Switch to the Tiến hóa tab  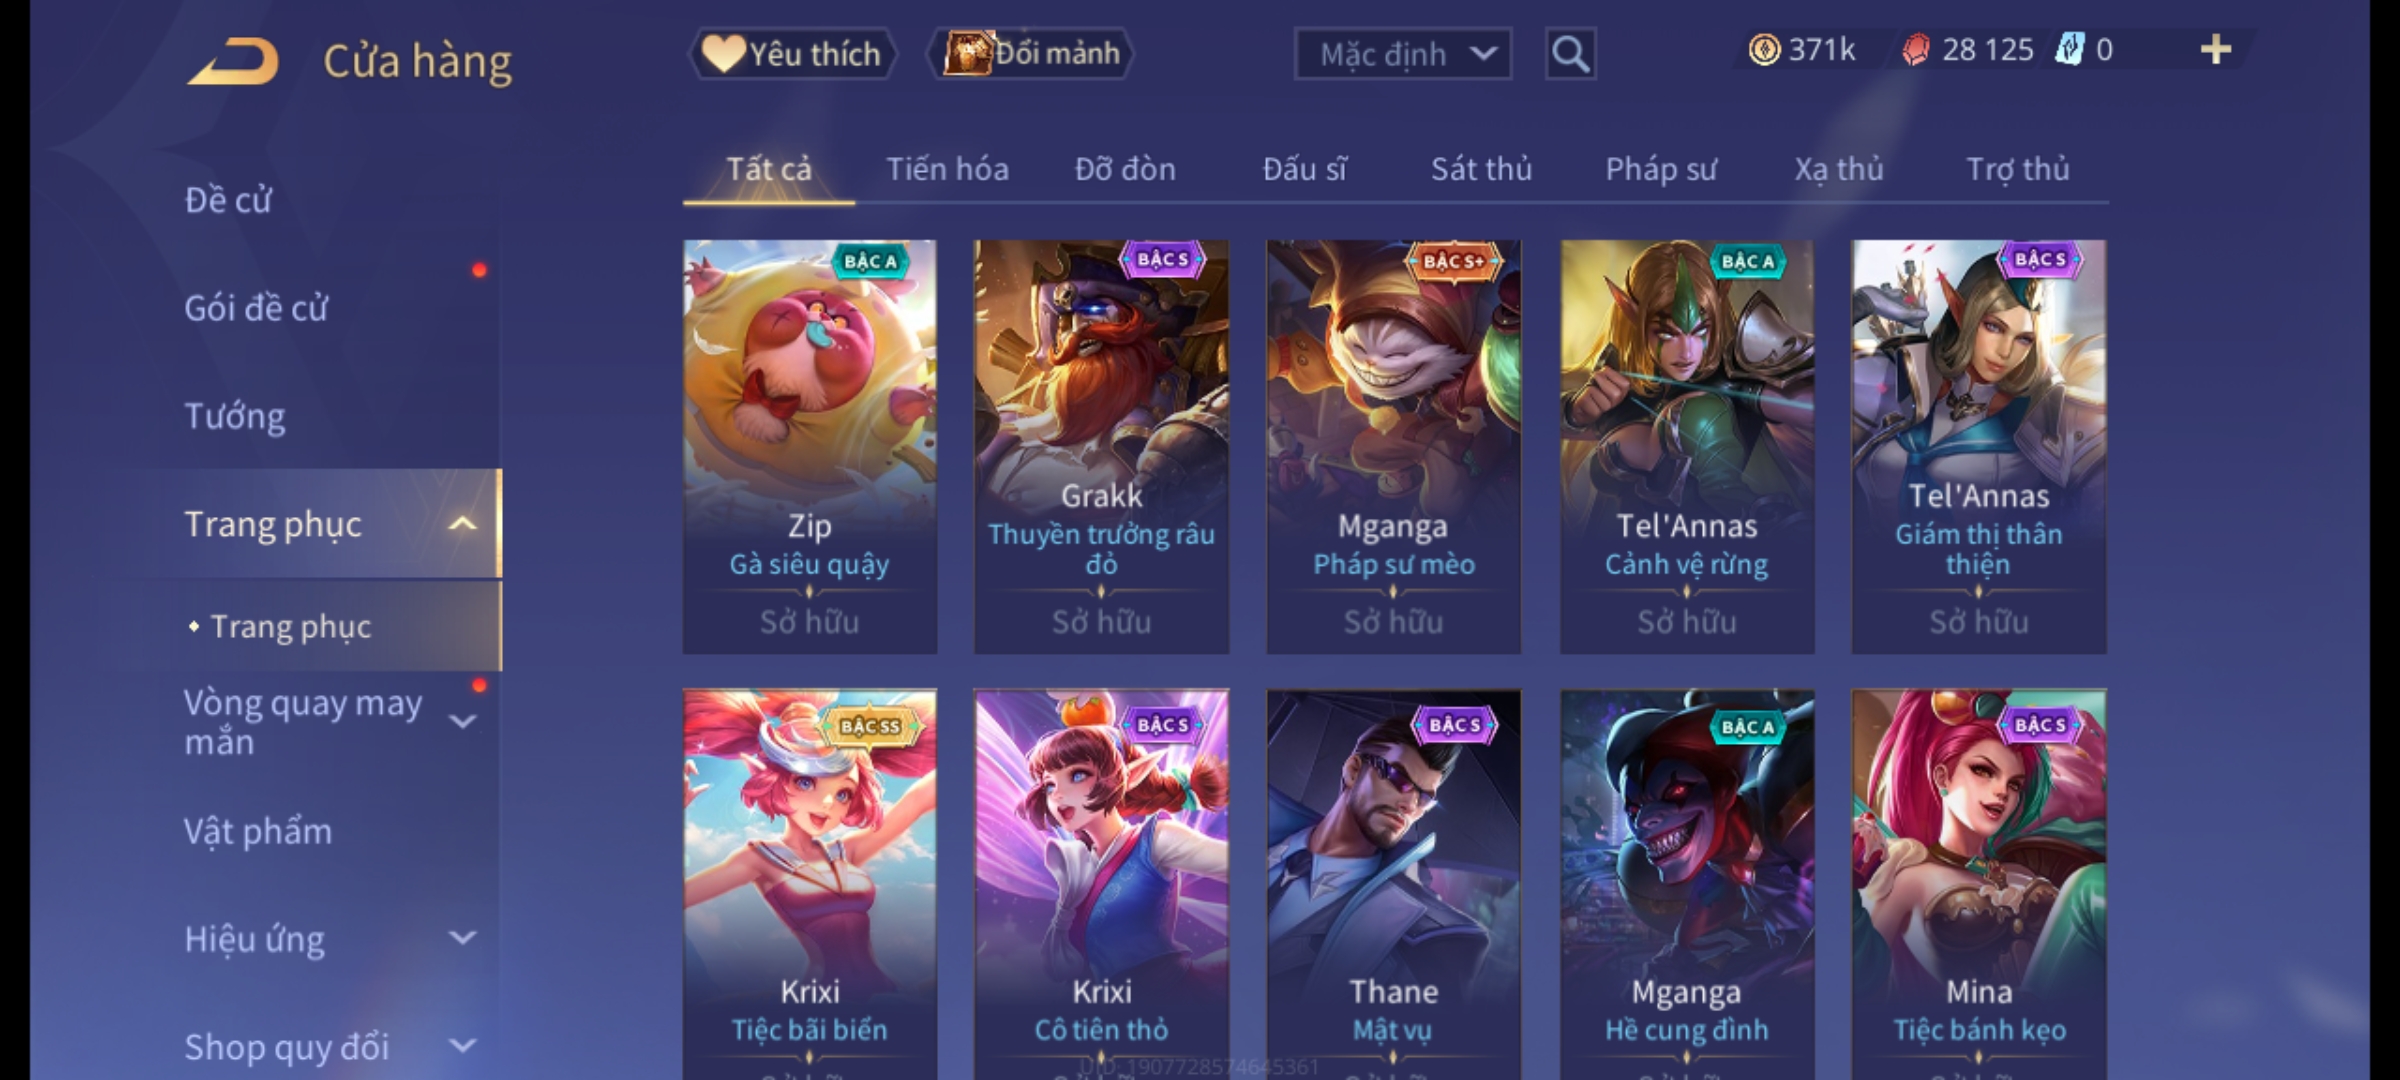947,169
